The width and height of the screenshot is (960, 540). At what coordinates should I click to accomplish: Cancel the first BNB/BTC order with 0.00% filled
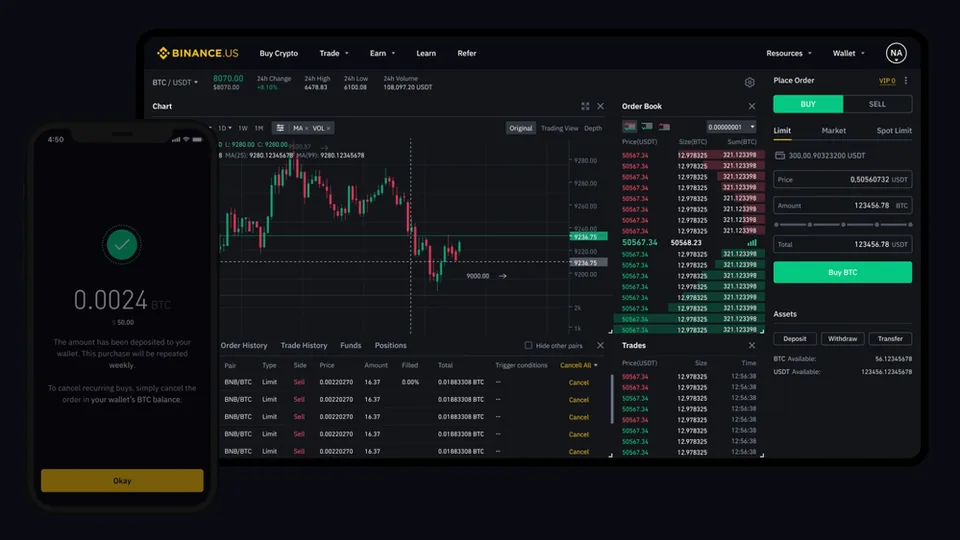click(x=579, y=383)
